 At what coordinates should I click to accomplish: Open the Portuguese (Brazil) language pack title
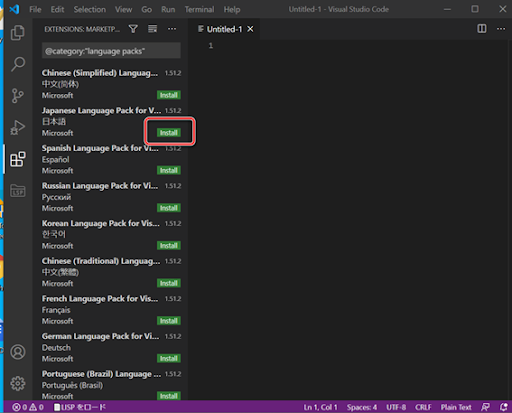pyautogui.click(x=101, y=374)
